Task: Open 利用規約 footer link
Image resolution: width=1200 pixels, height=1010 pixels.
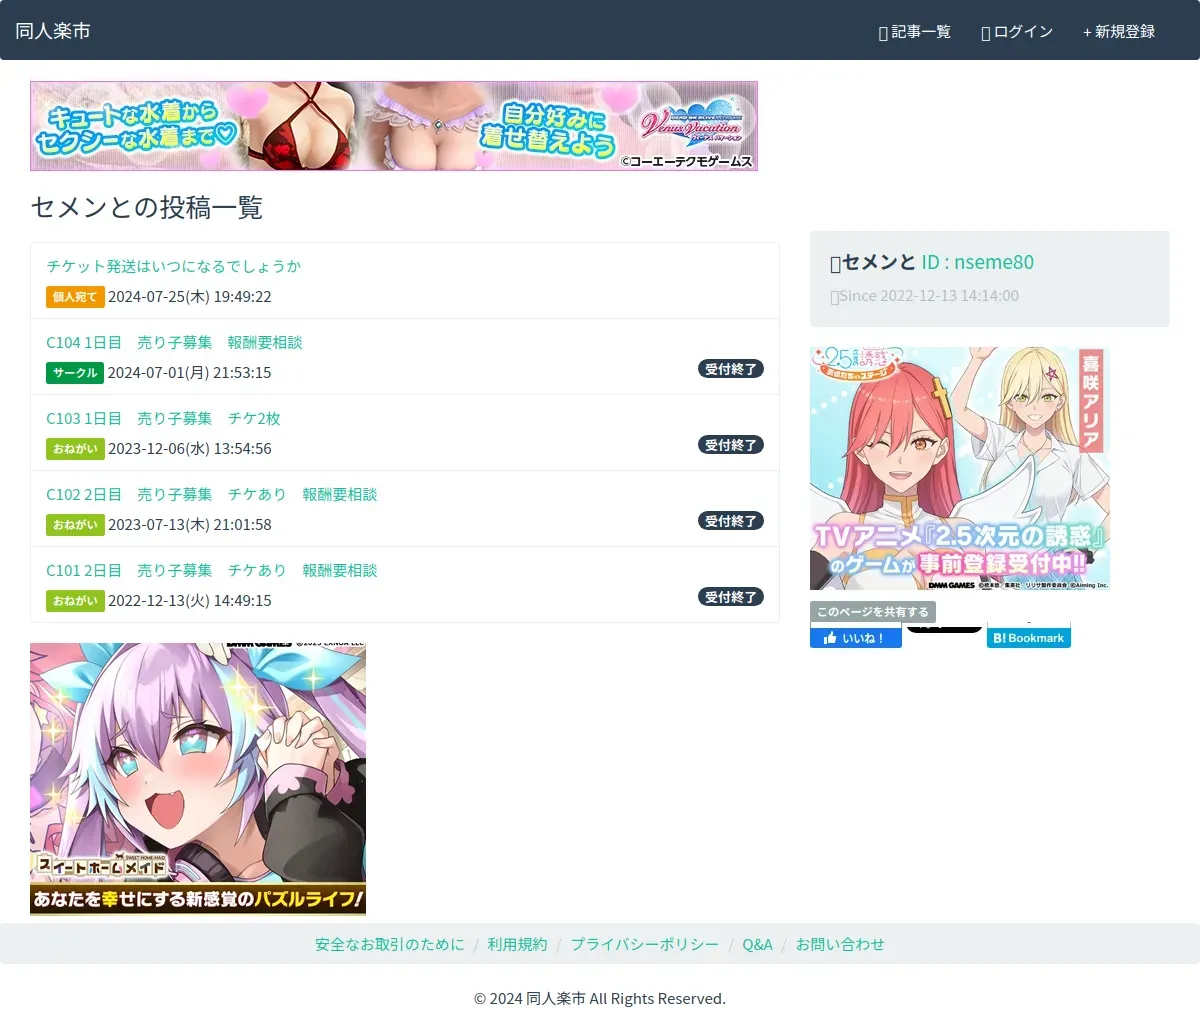Action: click(518, 944)
